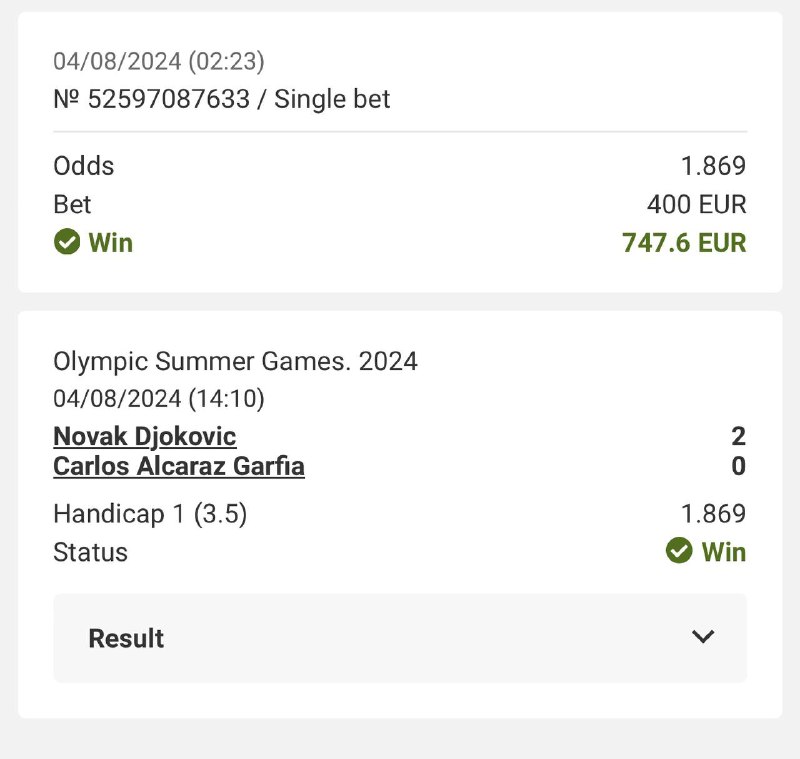Click the bet placement date 04/08/2024 (02:23)
Screen dimensions: 800x759
click(159, 61)
